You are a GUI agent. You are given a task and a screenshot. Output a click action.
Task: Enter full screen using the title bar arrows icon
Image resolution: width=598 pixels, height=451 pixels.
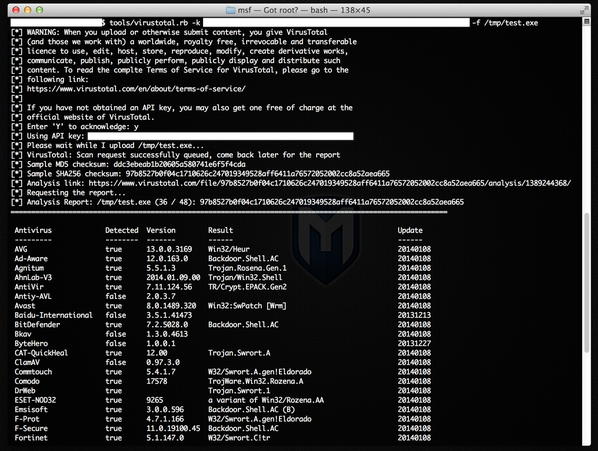click(584, 10)
